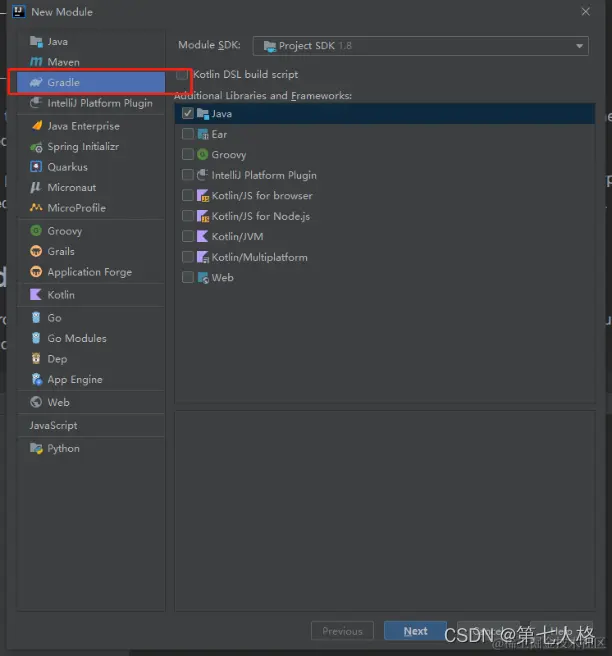The image size is (612, 656).
Task: Click Kotlin/JVM icon in frameworks list
Action: coord(202,236)
